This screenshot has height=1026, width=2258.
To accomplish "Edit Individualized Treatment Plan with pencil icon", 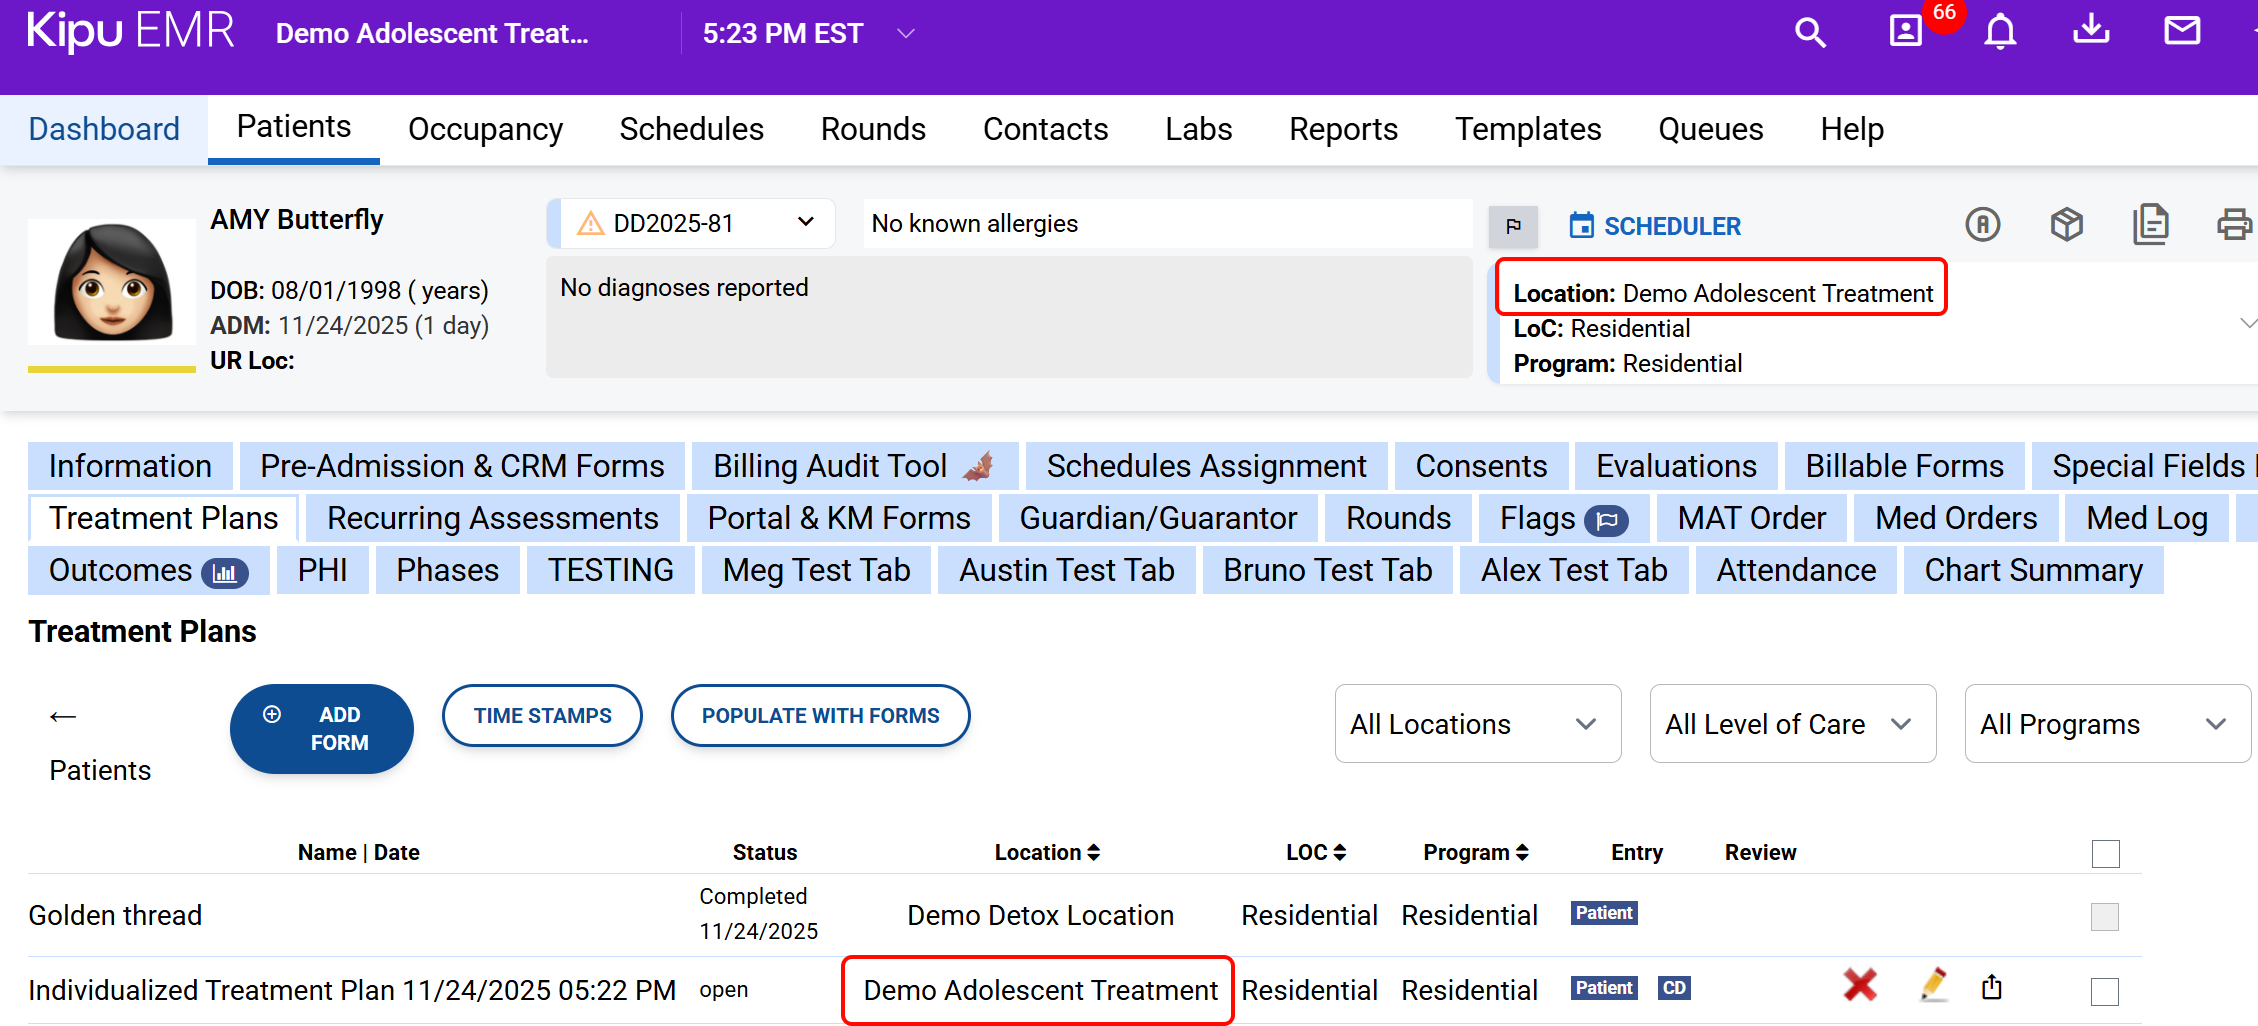I will pyautogui.click(x=1934, y=986).
